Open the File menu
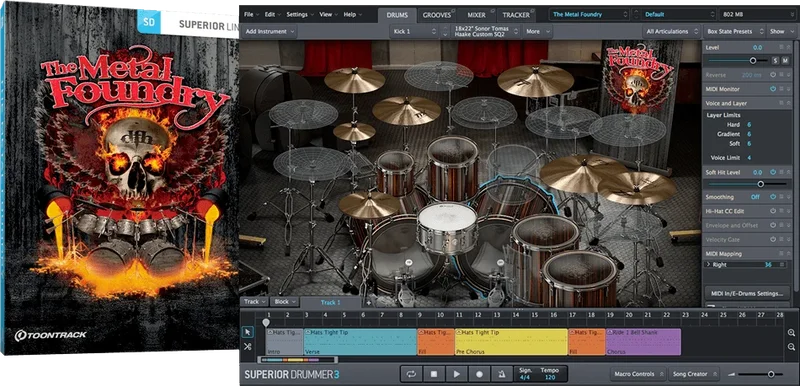This screenshot has width=800, height=386. tap(251, 15)
